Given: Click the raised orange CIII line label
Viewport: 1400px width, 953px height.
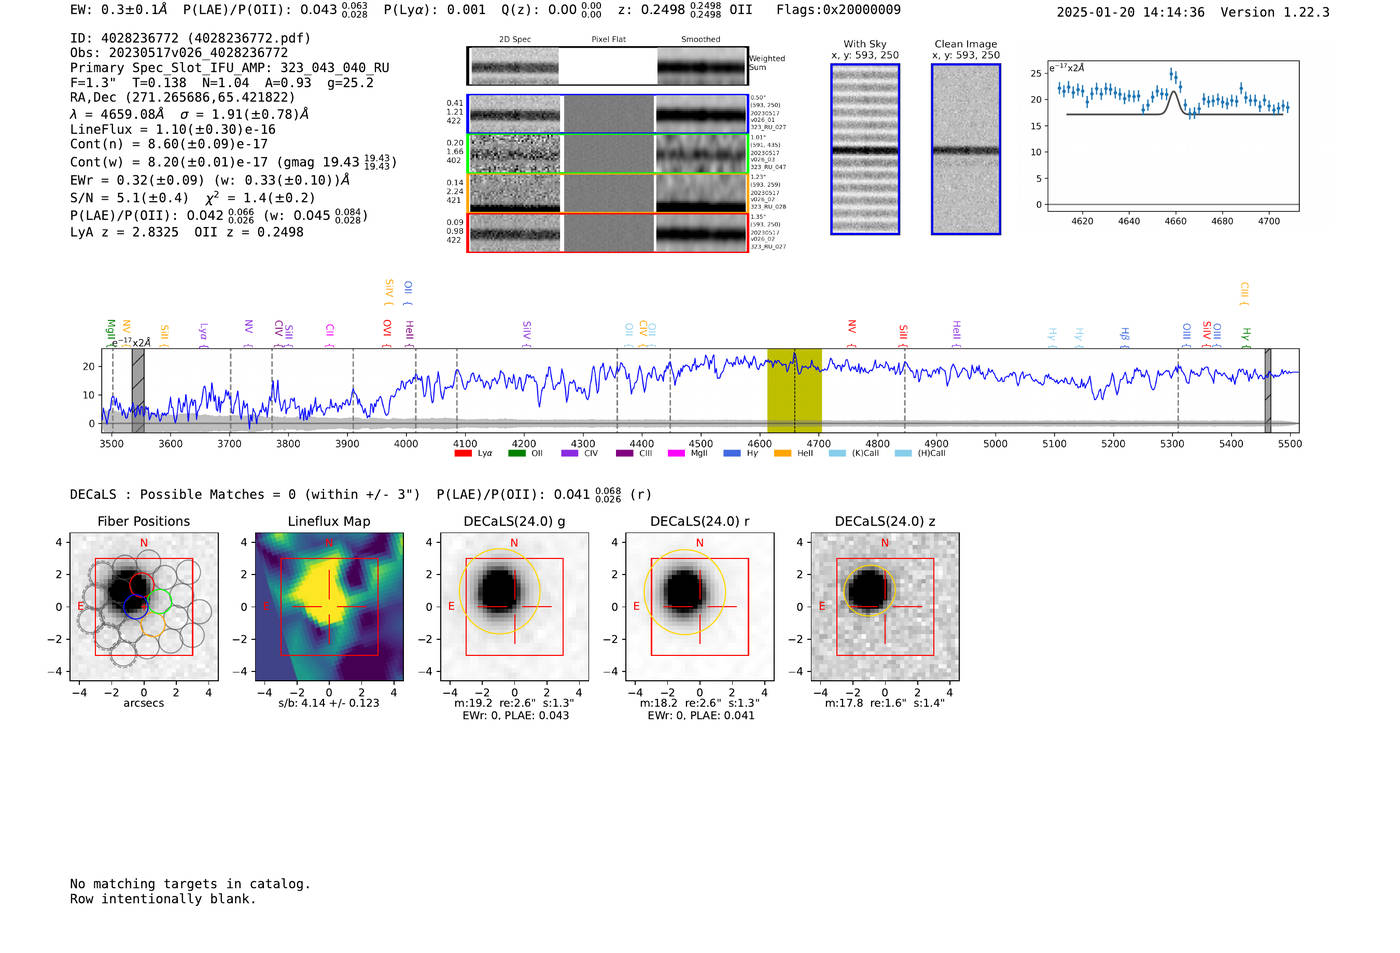Looking at the screenshot, I should click(x=1245, y=294).
